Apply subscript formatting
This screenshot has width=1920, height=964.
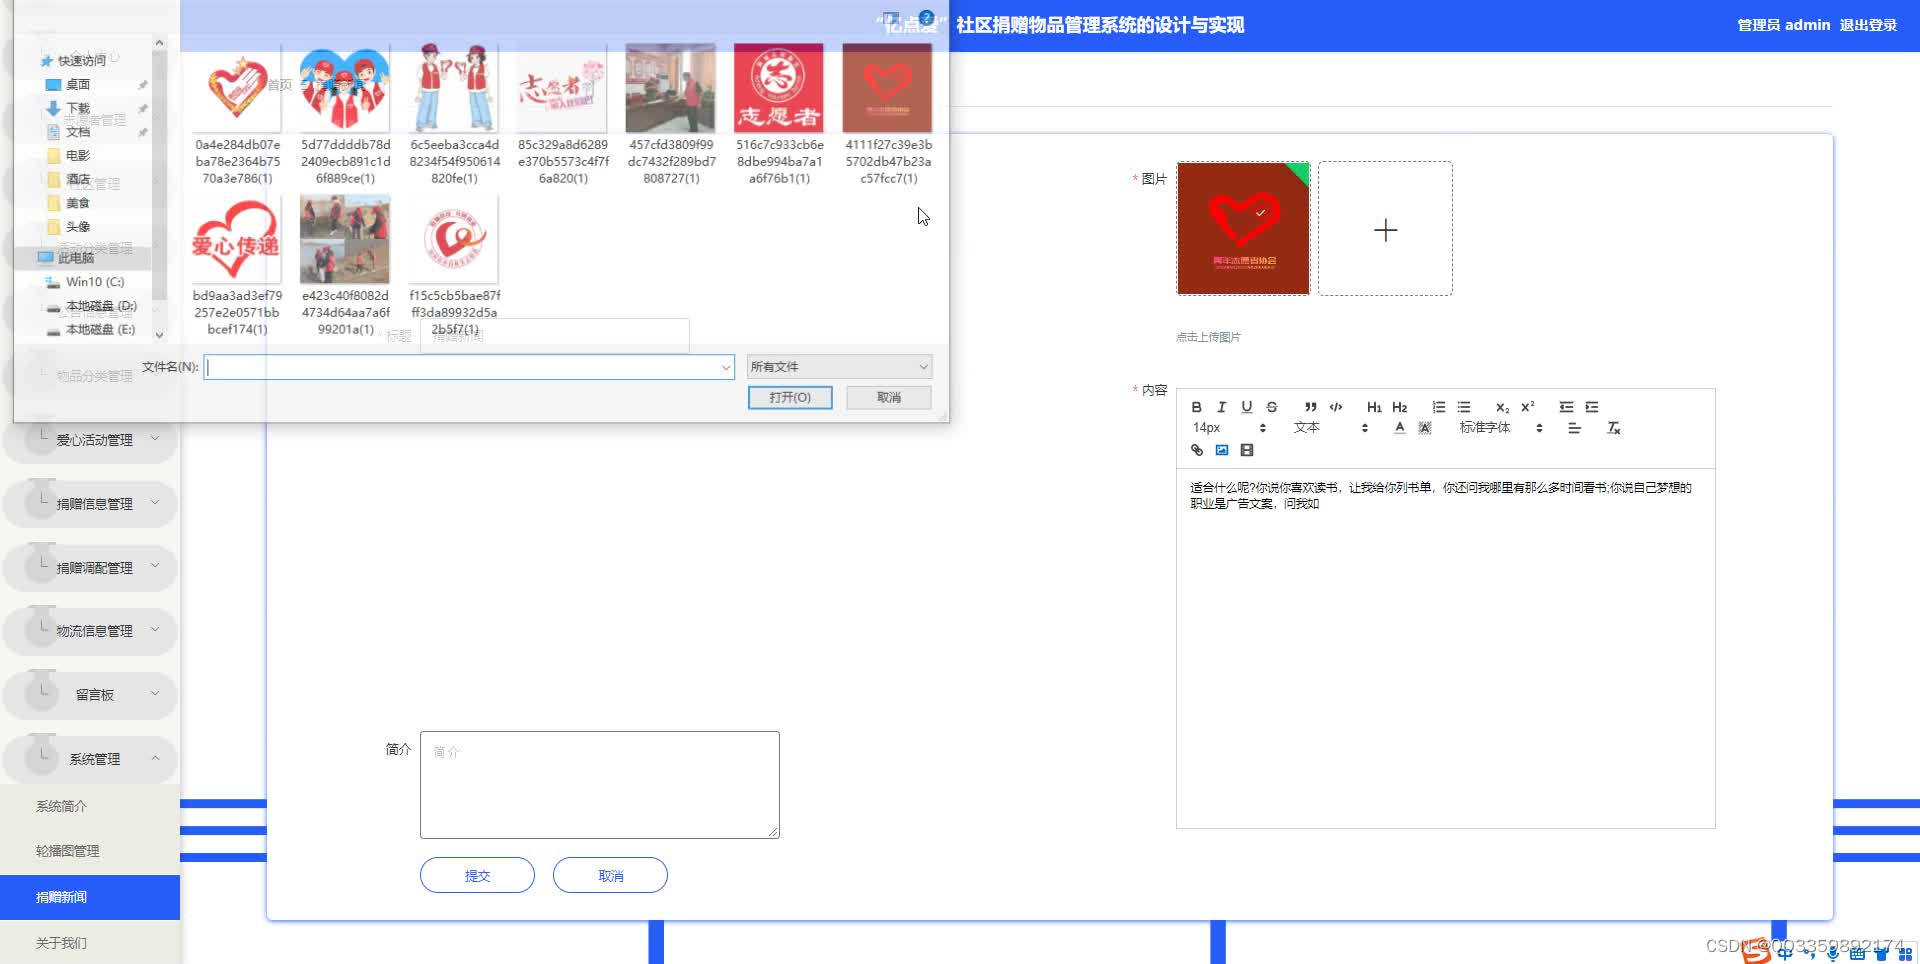point(1502,407)
